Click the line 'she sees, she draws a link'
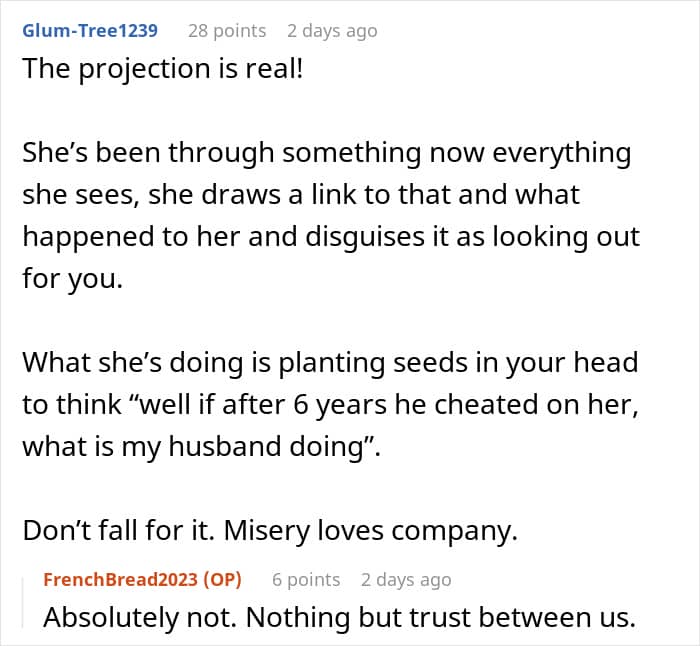This screenshot has width=700, height=646. [x=301, y=195]
